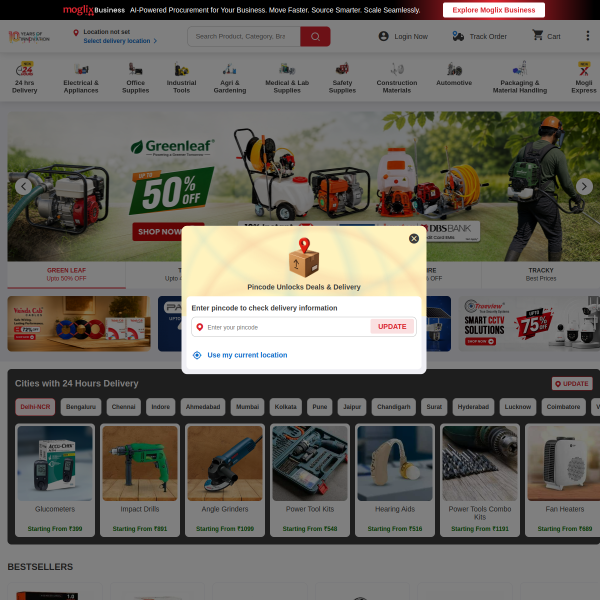The height and width of the screenshot is (600, 600).
Task: Expand Select delivery location chevron
Action: click(x=155, y=41)
